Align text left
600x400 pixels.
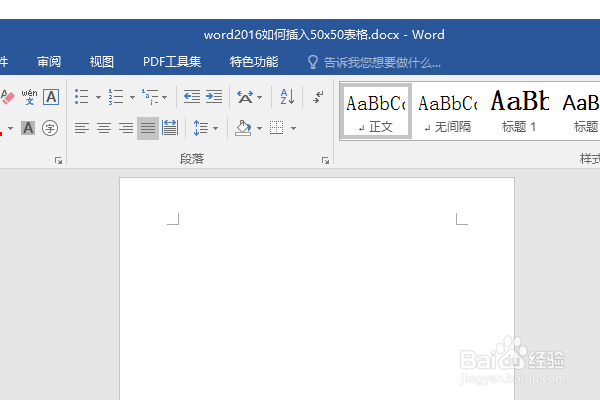(x=82, y=128)
